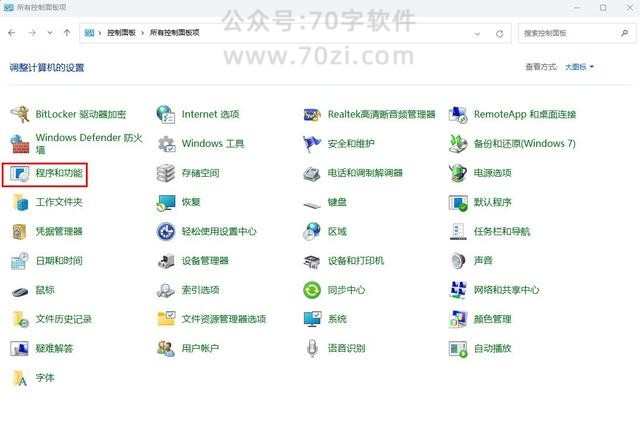The height and width of the screenshot is (430, 640).
Task: Open 声音 speaker icon
Action: coord(458,261)
